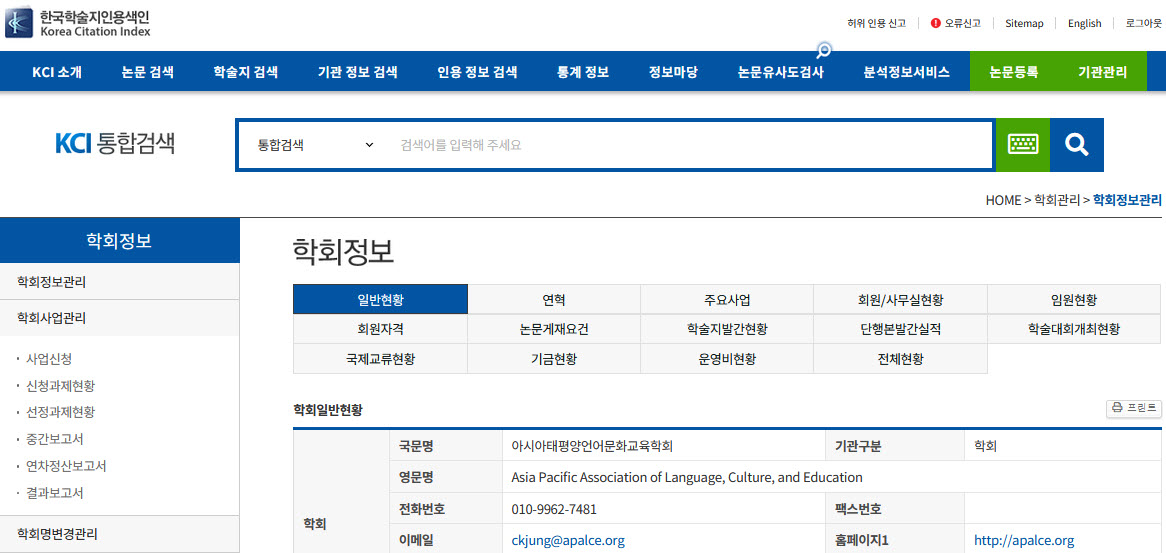Click into the search keyword input field
Image resolution: width=1166 pixels, height=553 pixels.
[690, 145]
